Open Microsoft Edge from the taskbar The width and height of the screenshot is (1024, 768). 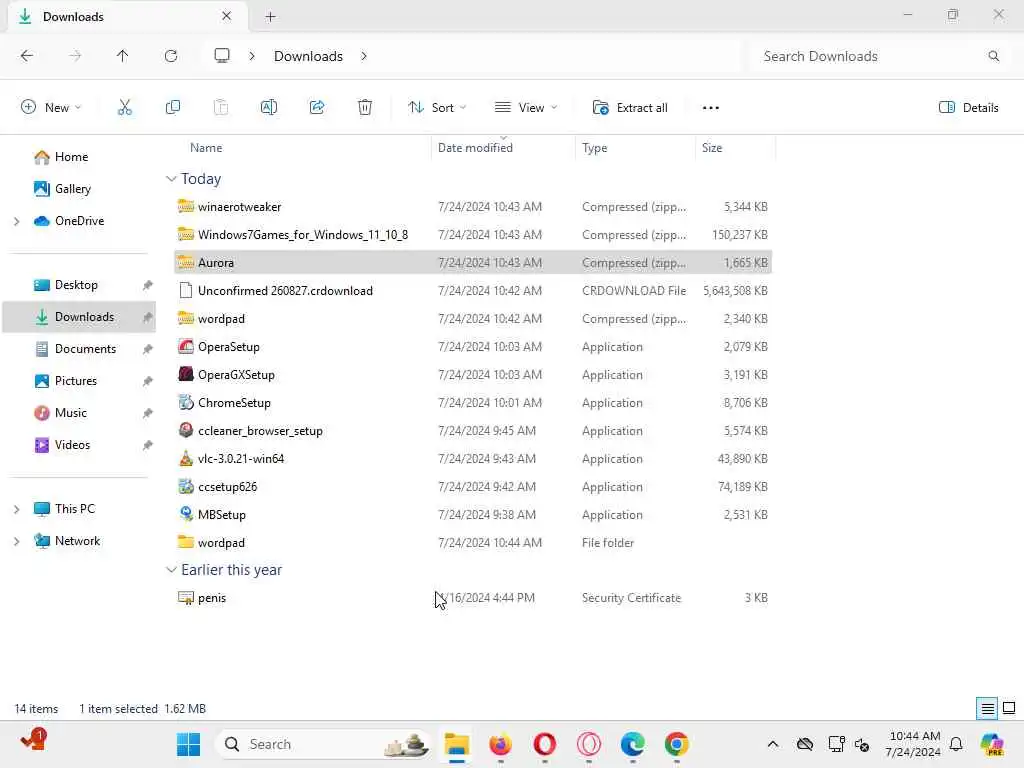tap(632, 744)
